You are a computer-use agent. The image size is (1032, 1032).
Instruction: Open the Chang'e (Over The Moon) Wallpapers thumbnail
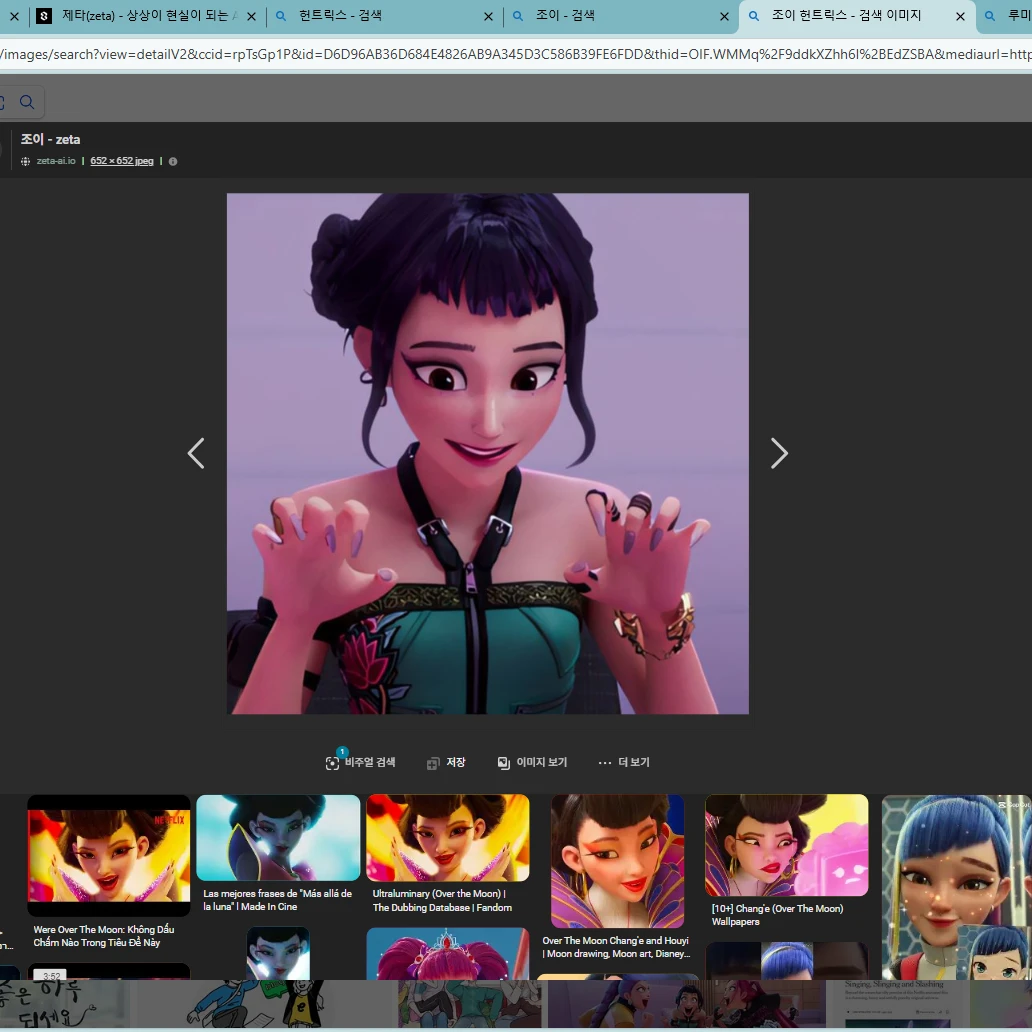point(787,845)
